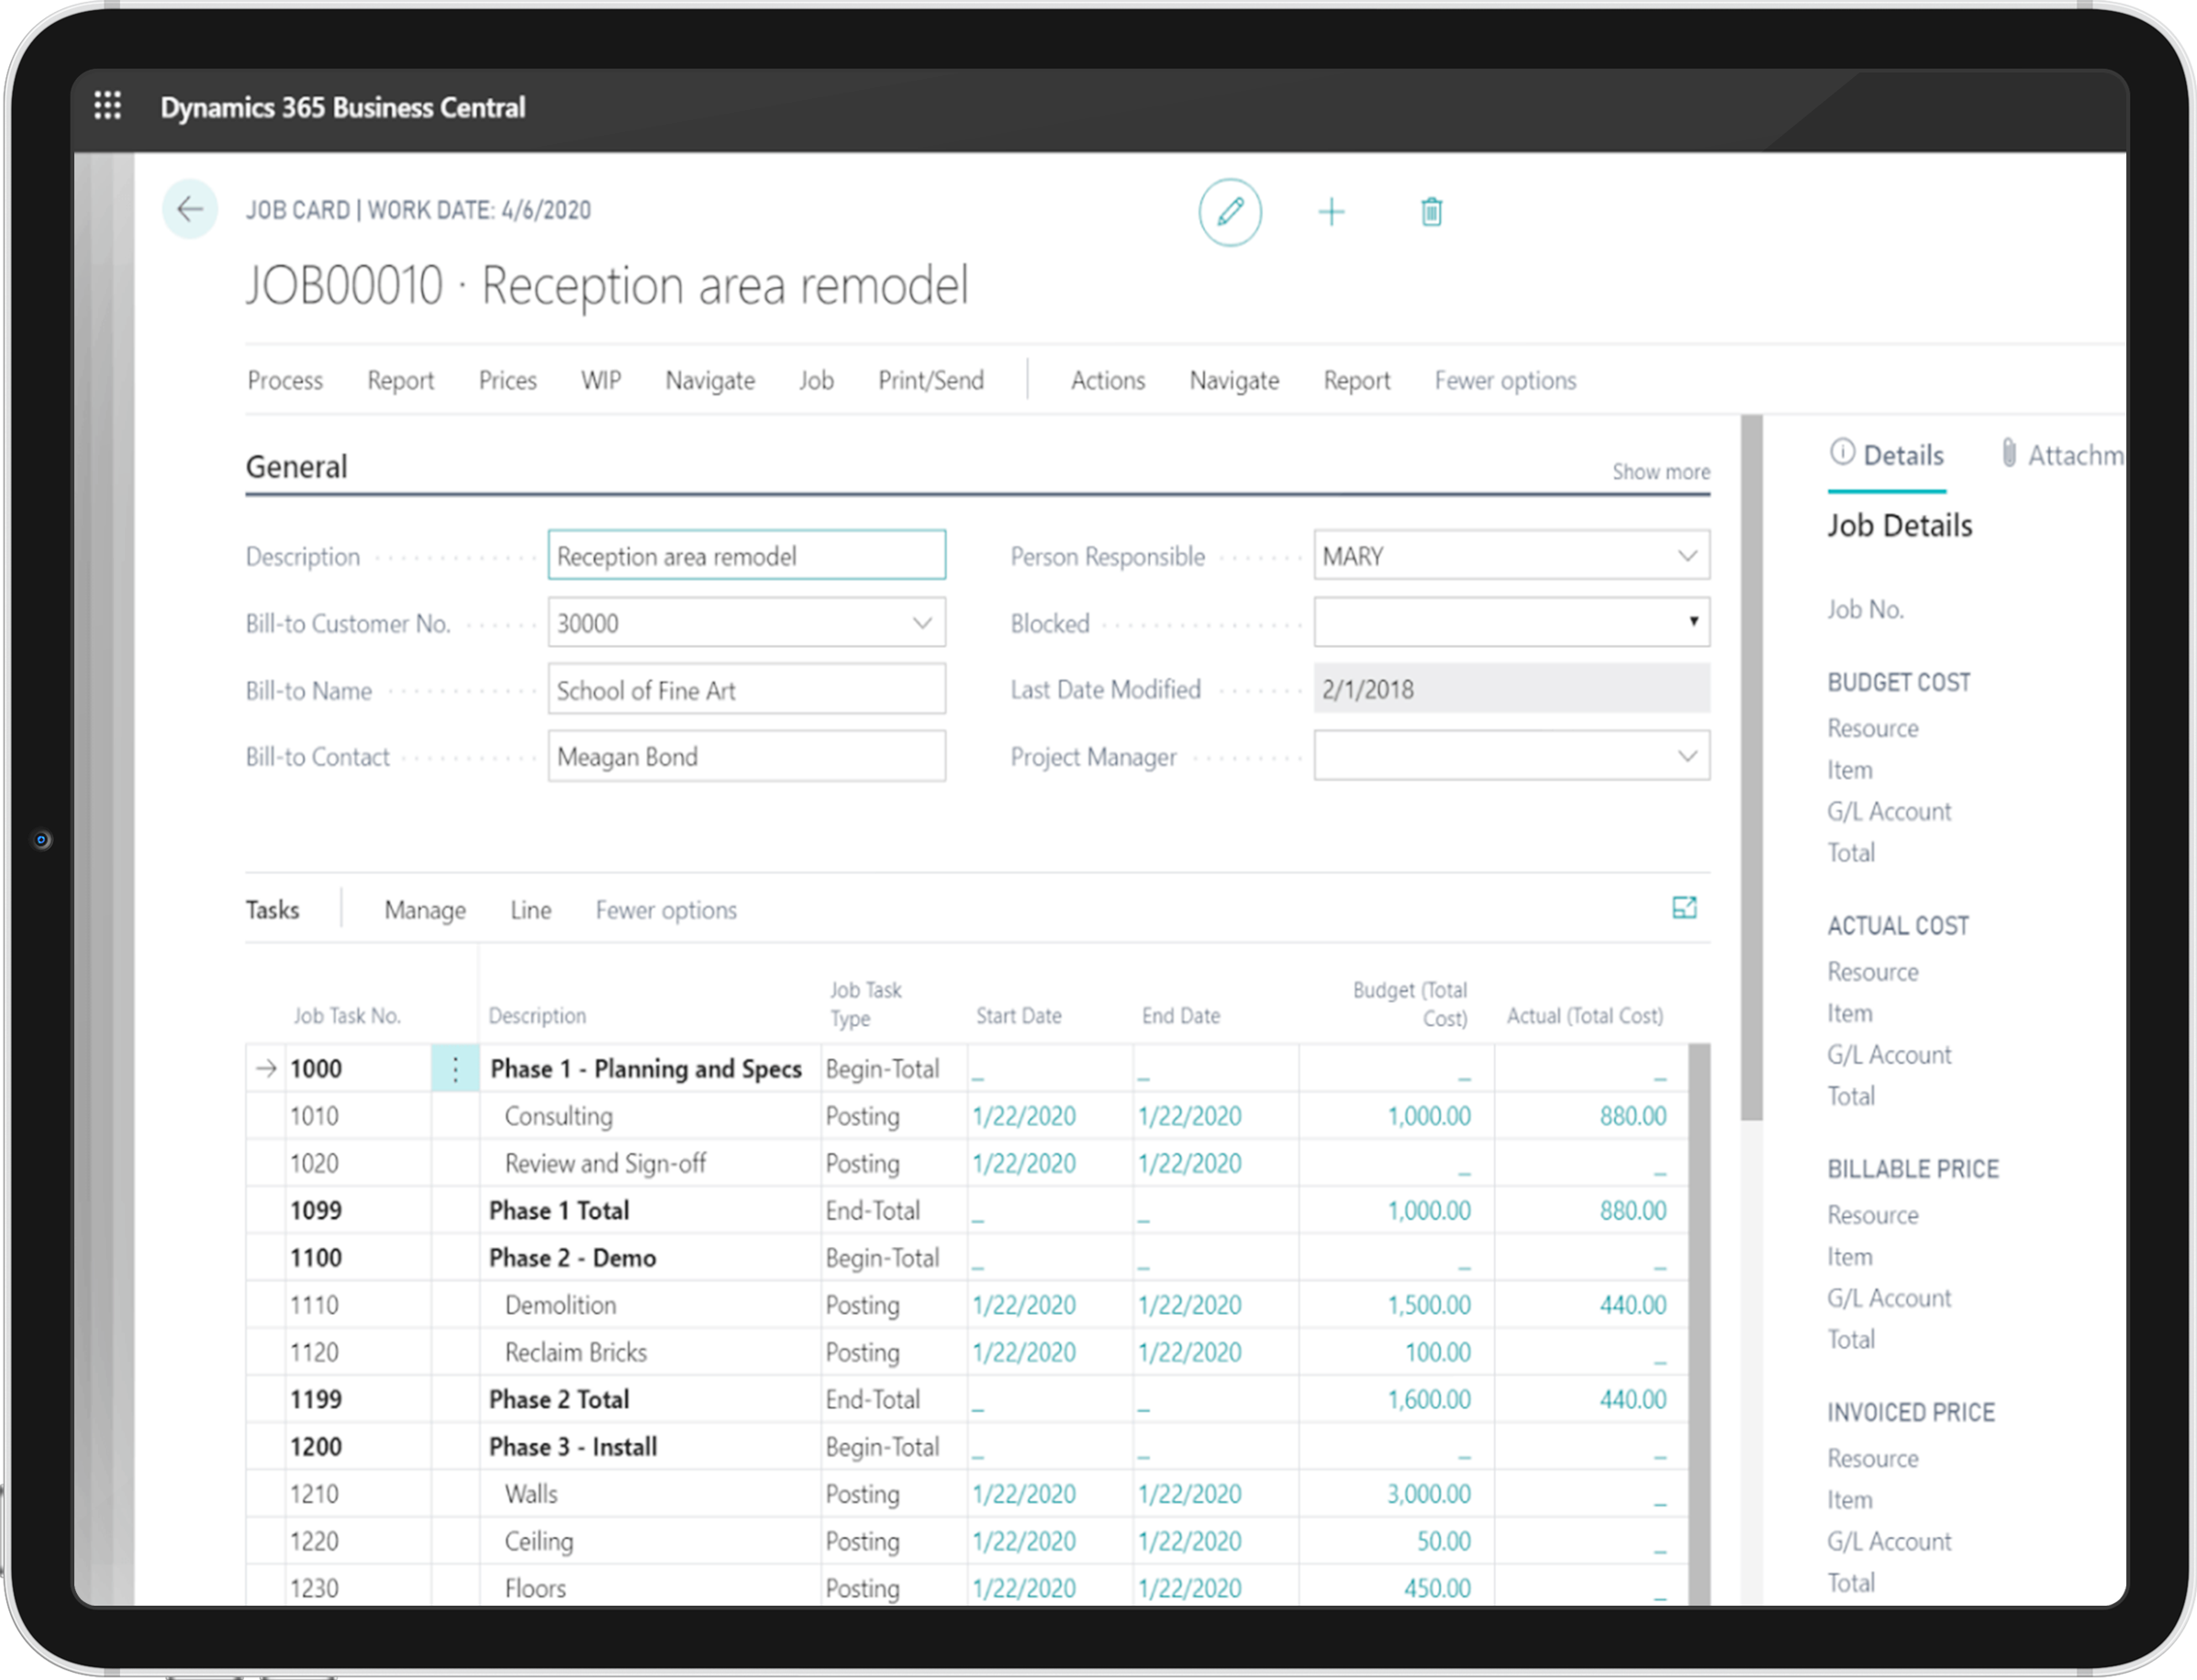Screen dimensions: 2197x1680
Task: Click Fewer options in top action bar
Action: 1505,381
